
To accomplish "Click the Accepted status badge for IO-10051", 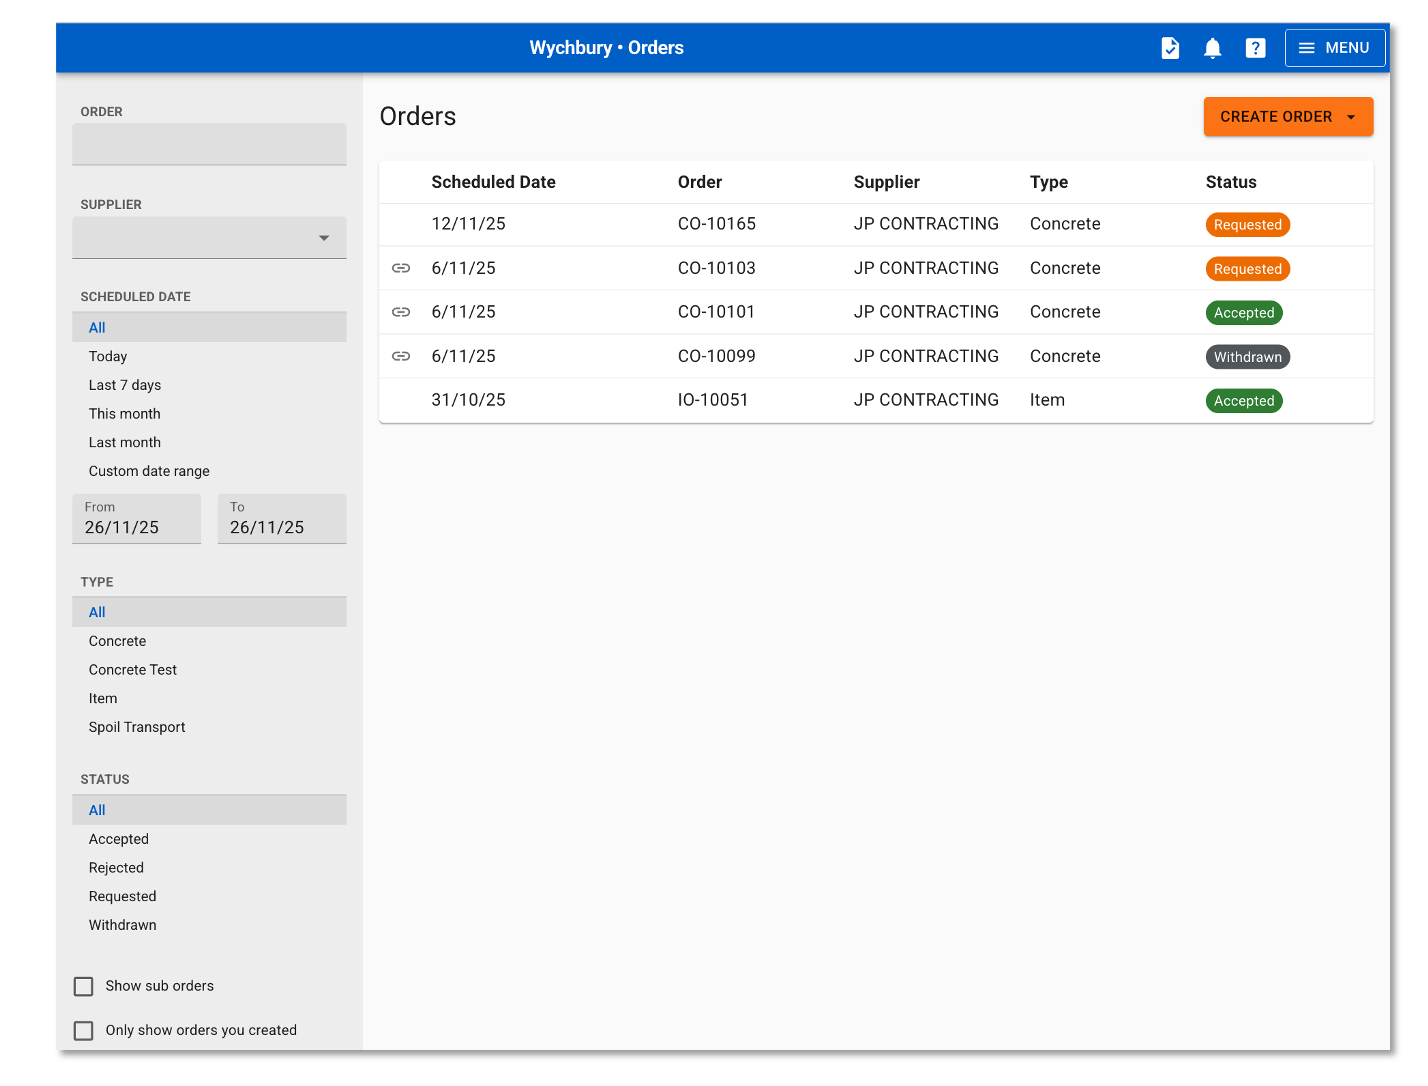I will click(x=1243, y=401).
